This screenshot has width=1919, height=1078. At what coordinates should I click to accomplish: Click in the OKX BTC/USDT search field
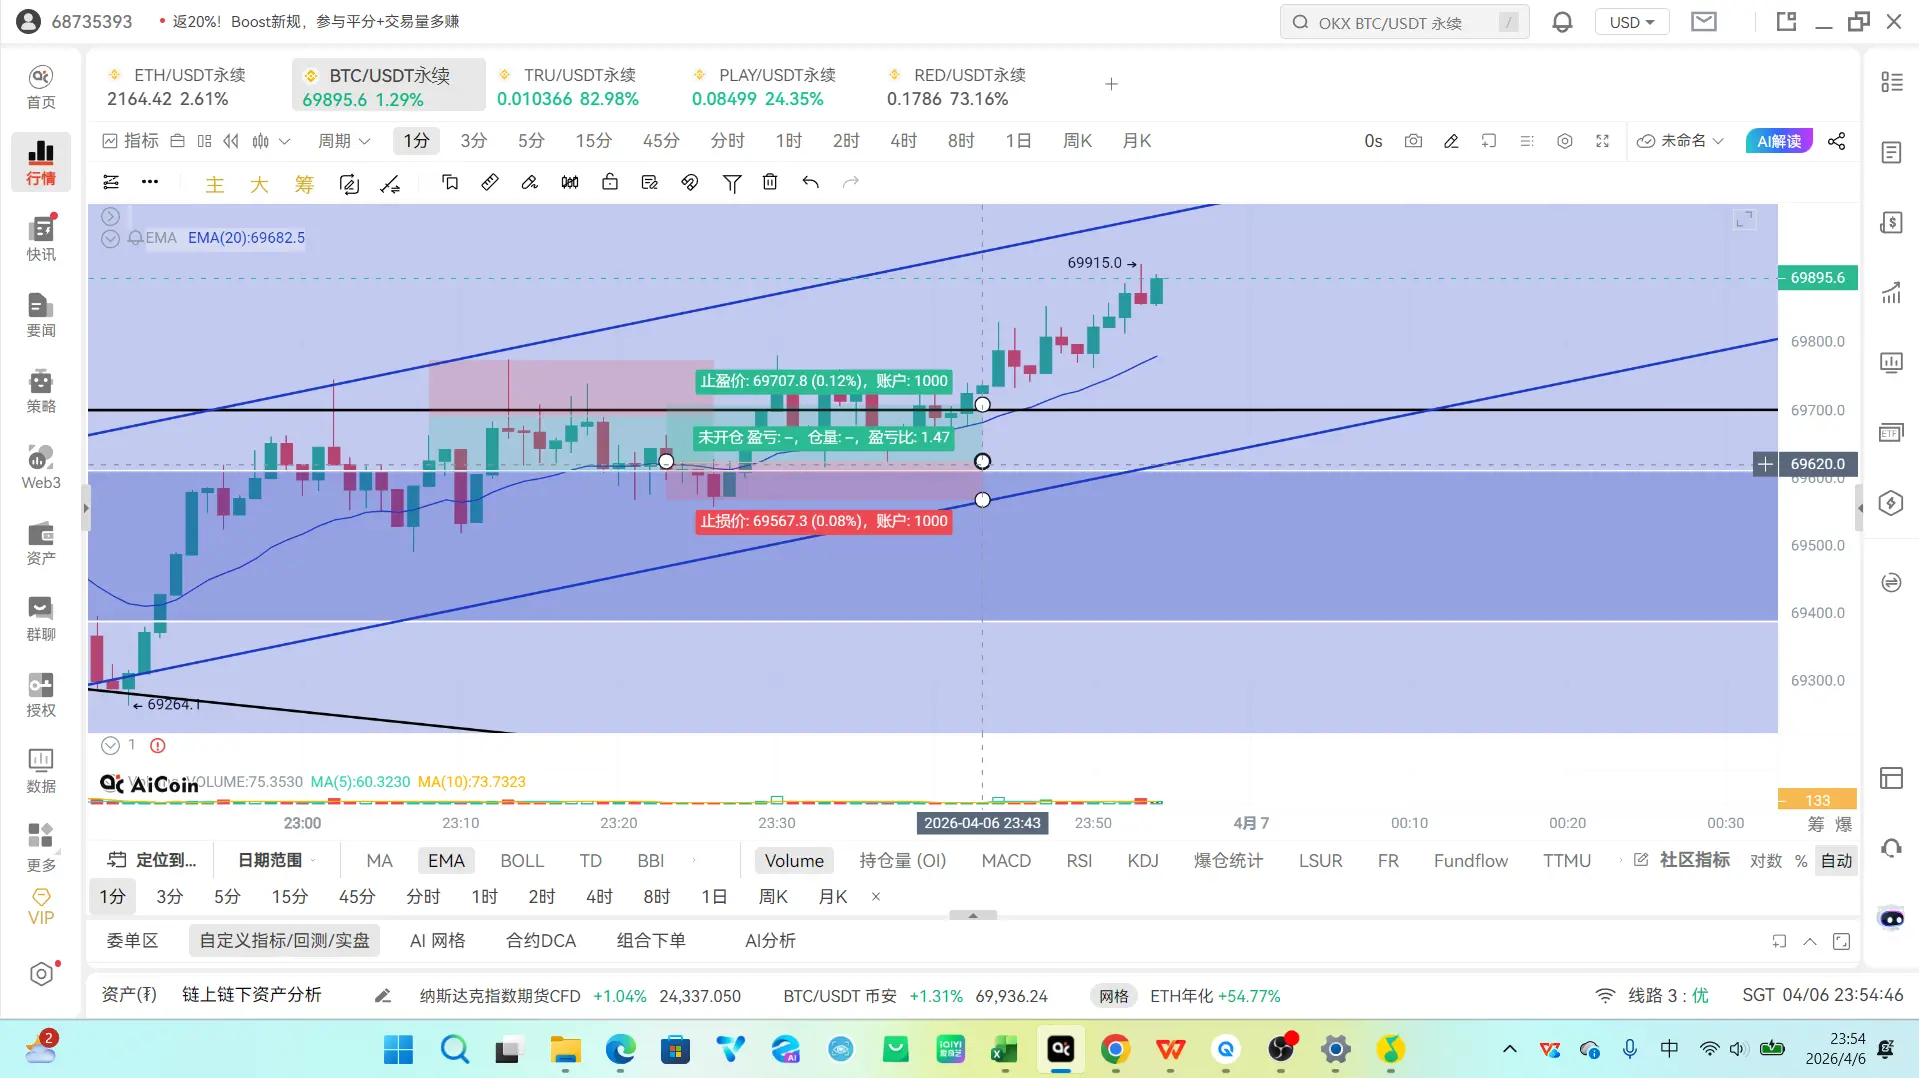click(x=1404, y=22)
